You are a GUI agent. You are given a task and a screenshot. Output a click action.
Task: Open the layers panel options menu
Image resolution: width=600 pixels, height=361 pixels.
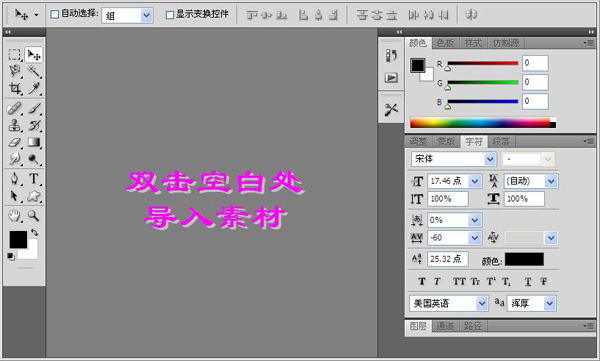[589, 326]
